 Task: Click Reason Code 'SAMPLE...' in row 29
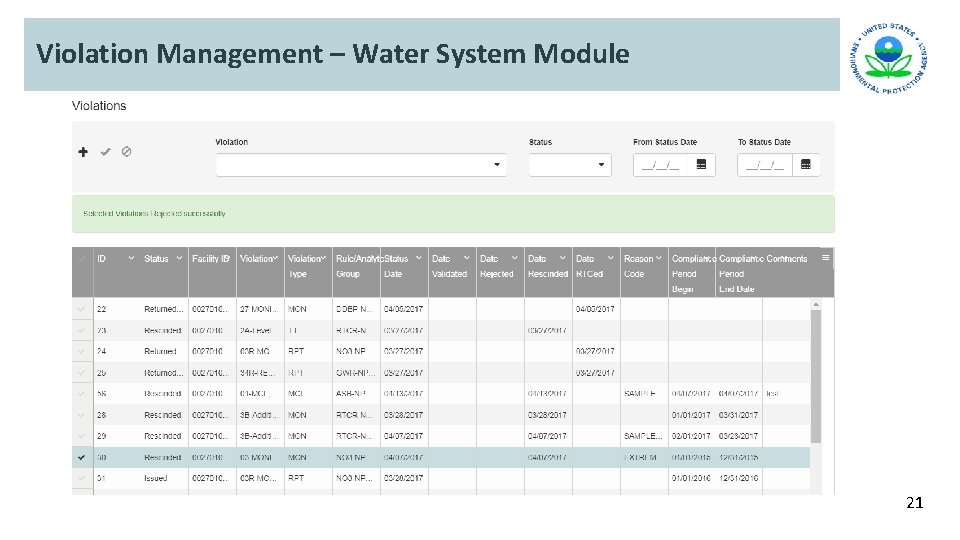[643, 437]
